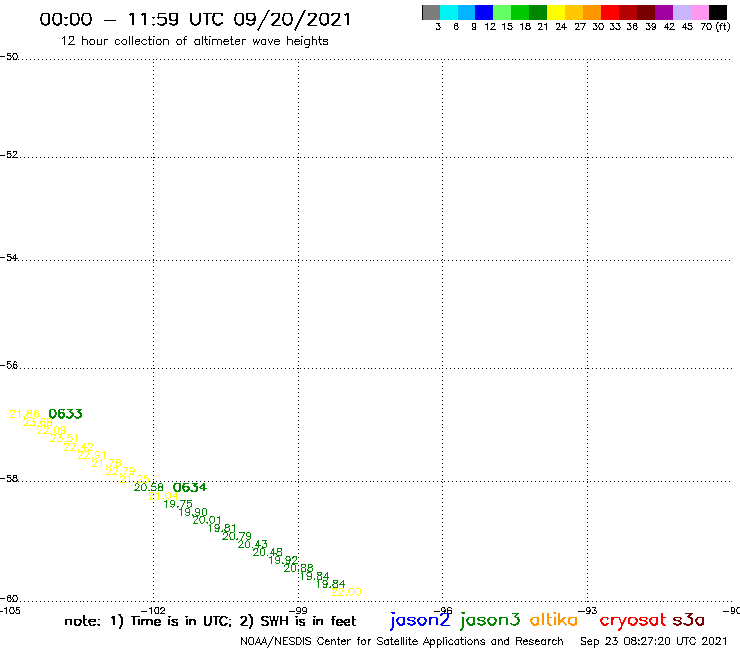Click the reading '21.78'
740x650 pixels.
pyautogui.click(x=107, y=464)
